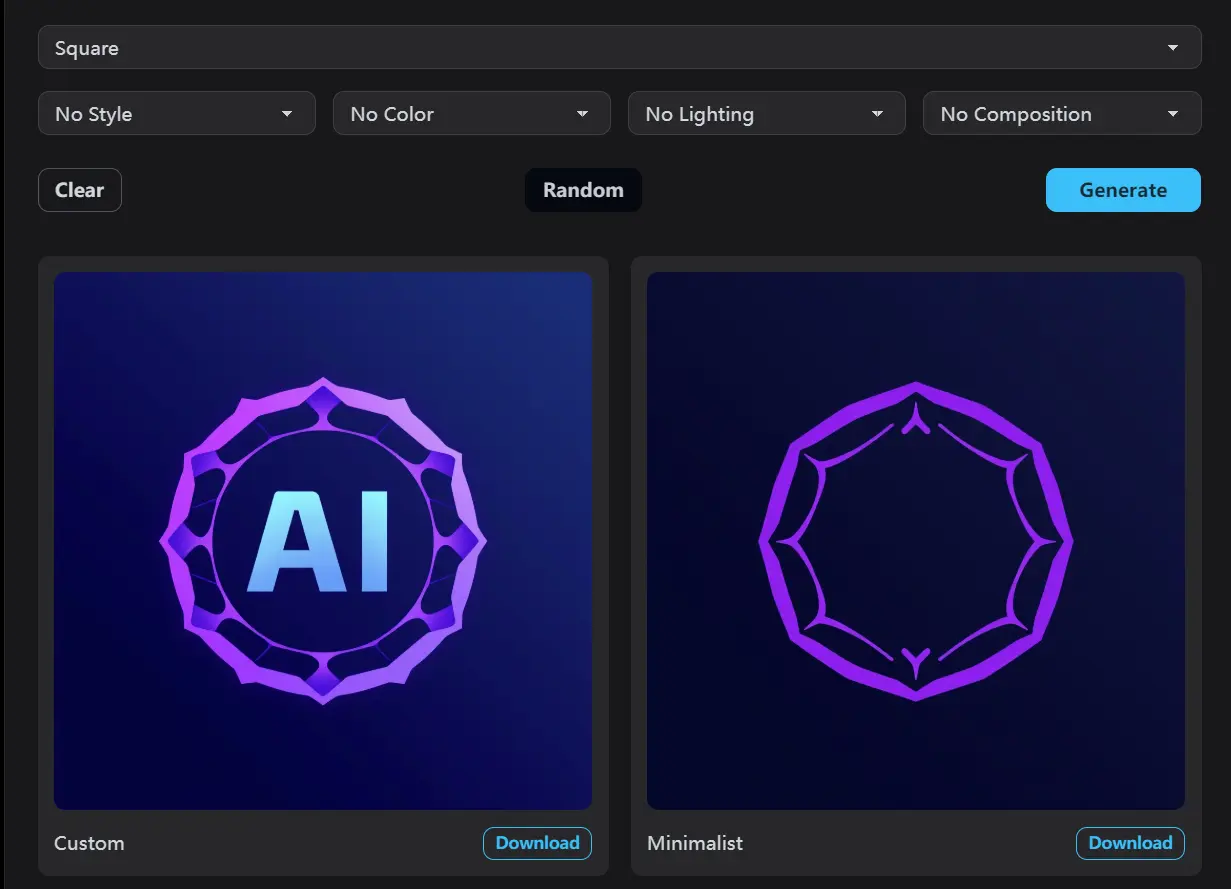
Task: Click the Clear button to reset options
Action: [79, 190]
